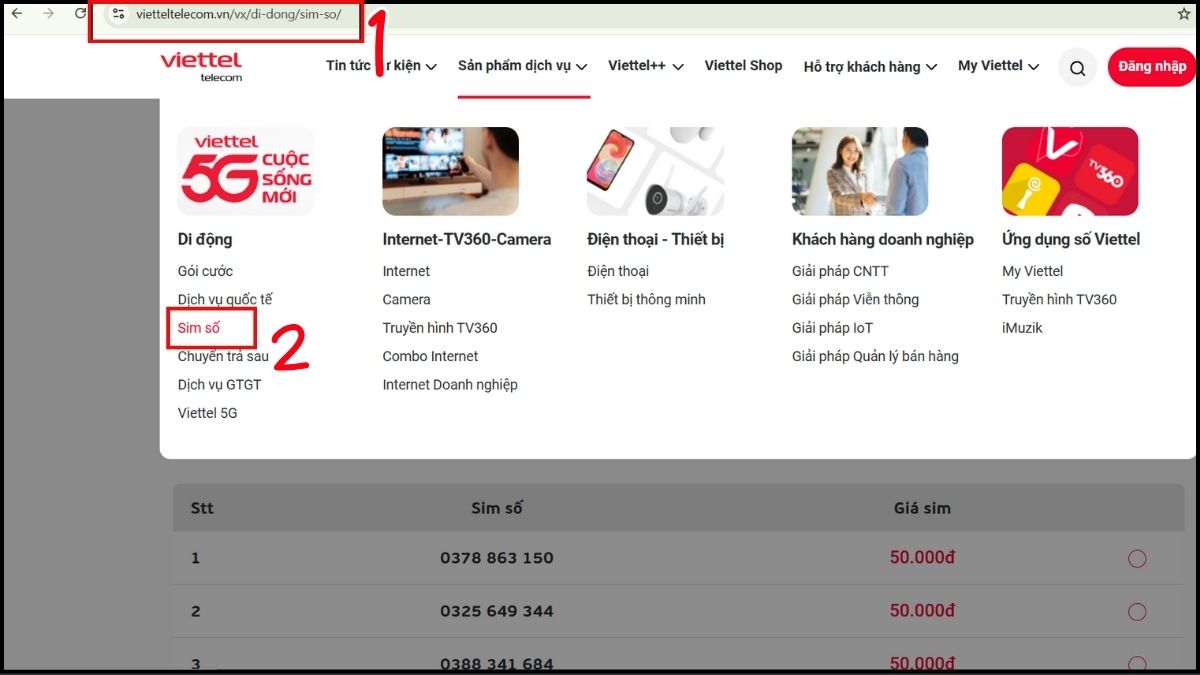Select the Viettel Shop menu item
This screenshot has width=1200, height=675.
[x=743, y=66]
